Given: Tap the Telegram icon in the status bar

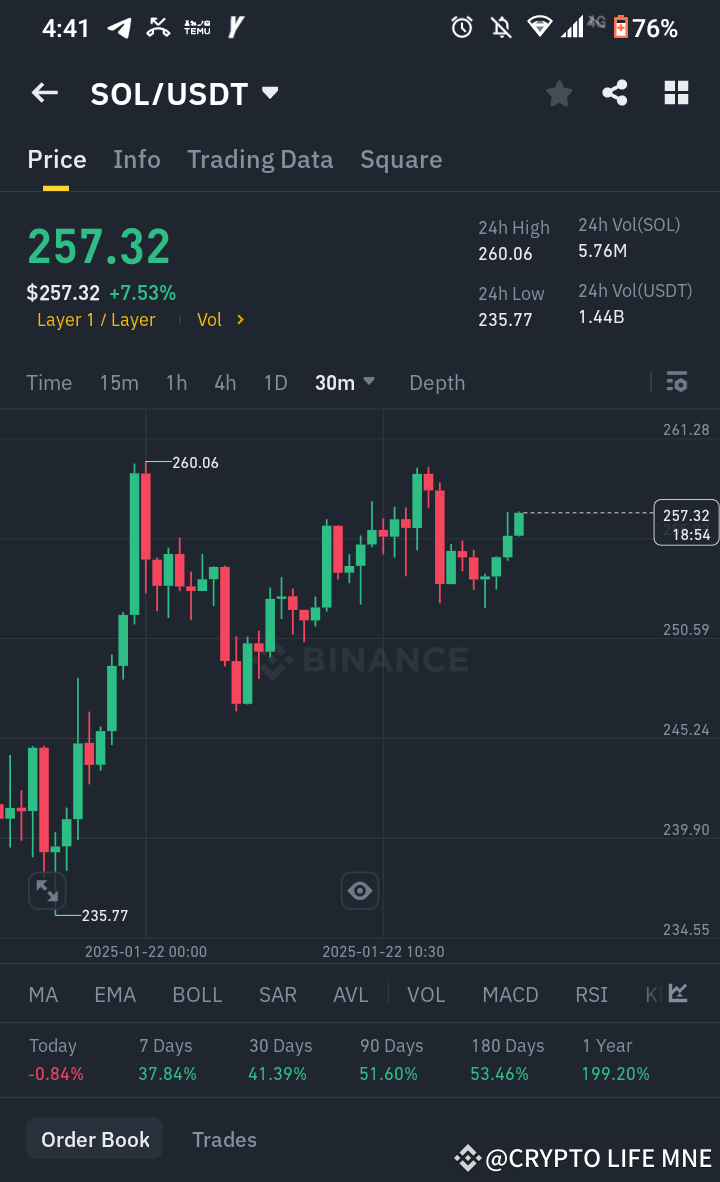Looking at the screenshot, I should pyautogui.click(x=119, y=27).
